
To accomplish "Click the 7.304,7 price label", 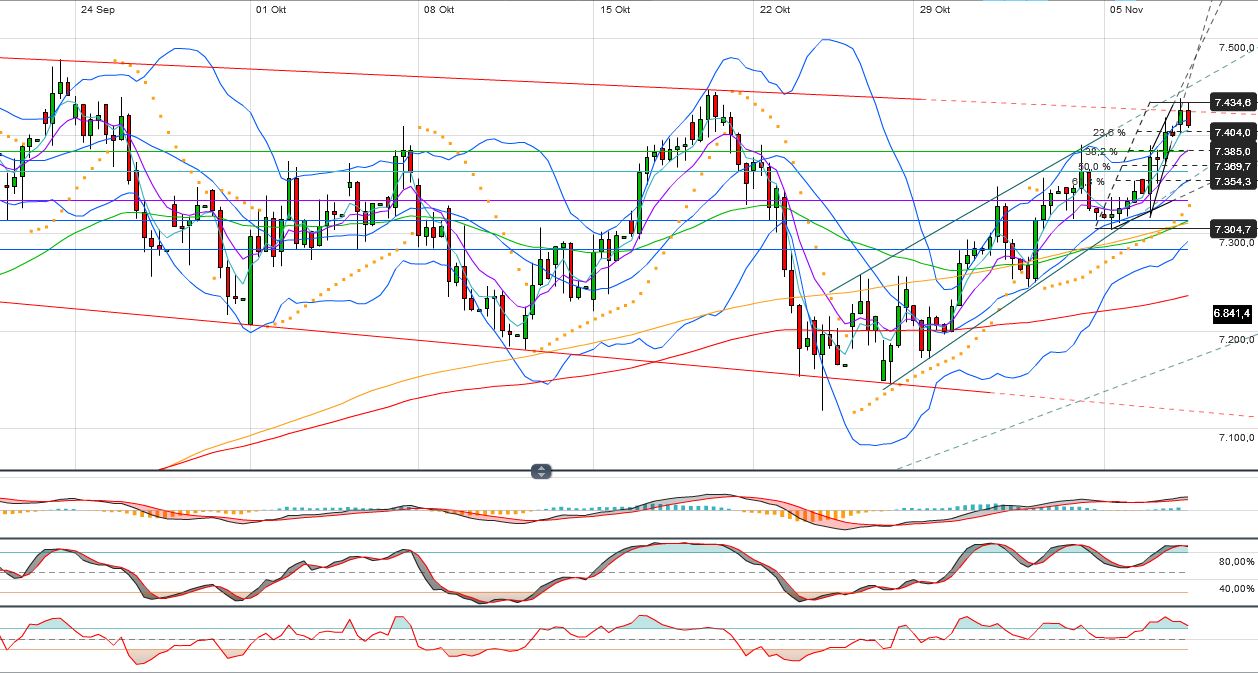I will click(x=1232, y=230).
